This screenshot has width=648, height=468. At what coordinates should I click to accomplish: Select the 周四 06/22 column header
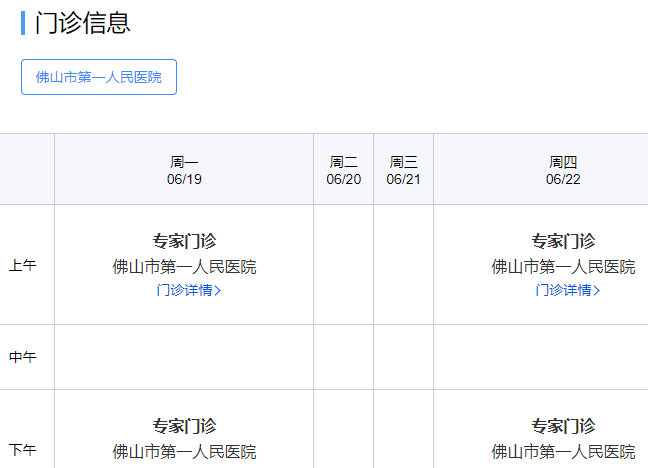coord(563,170)
